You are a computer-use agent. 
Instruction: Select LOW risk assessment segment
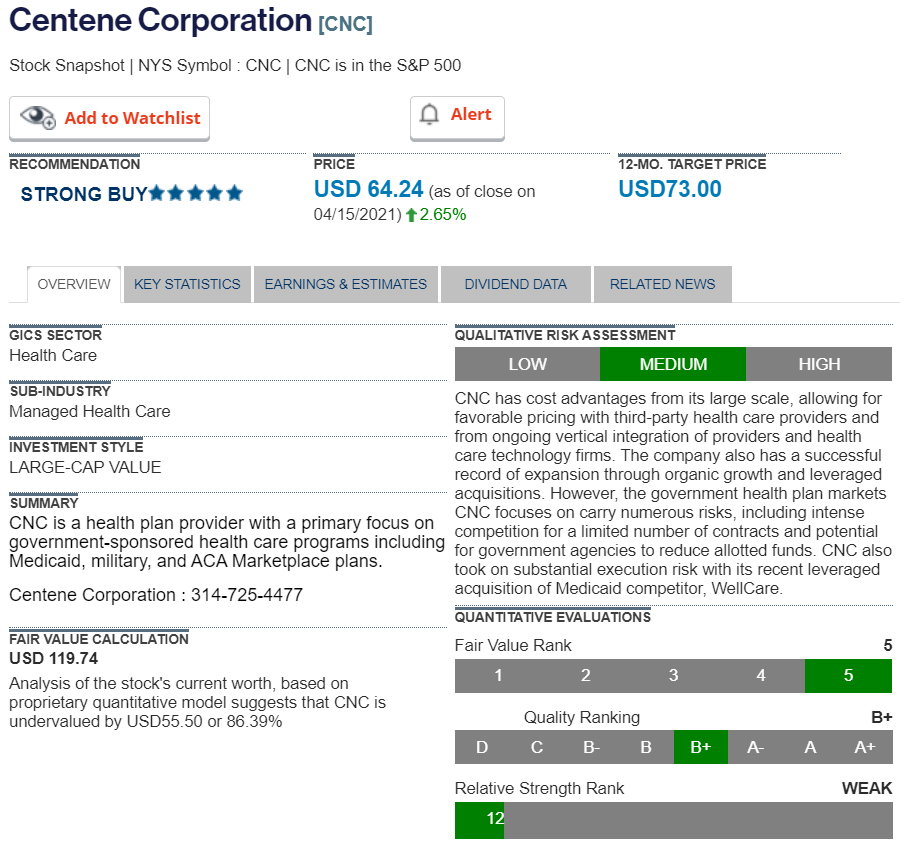tap(527, 364)
